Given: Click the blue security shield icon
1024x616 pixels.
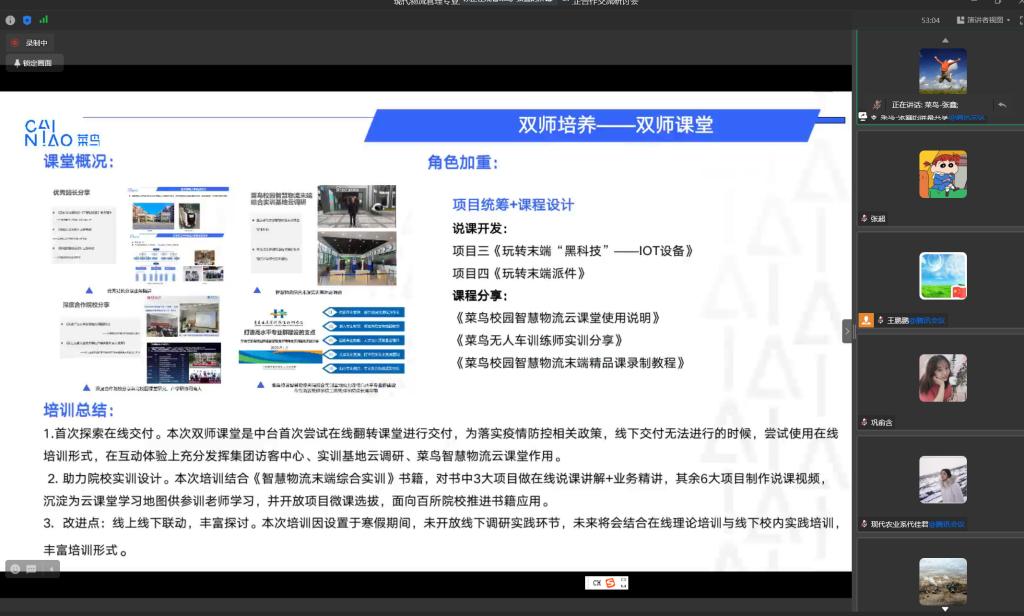Looking at the screenshot, I should tap(27, 20).
